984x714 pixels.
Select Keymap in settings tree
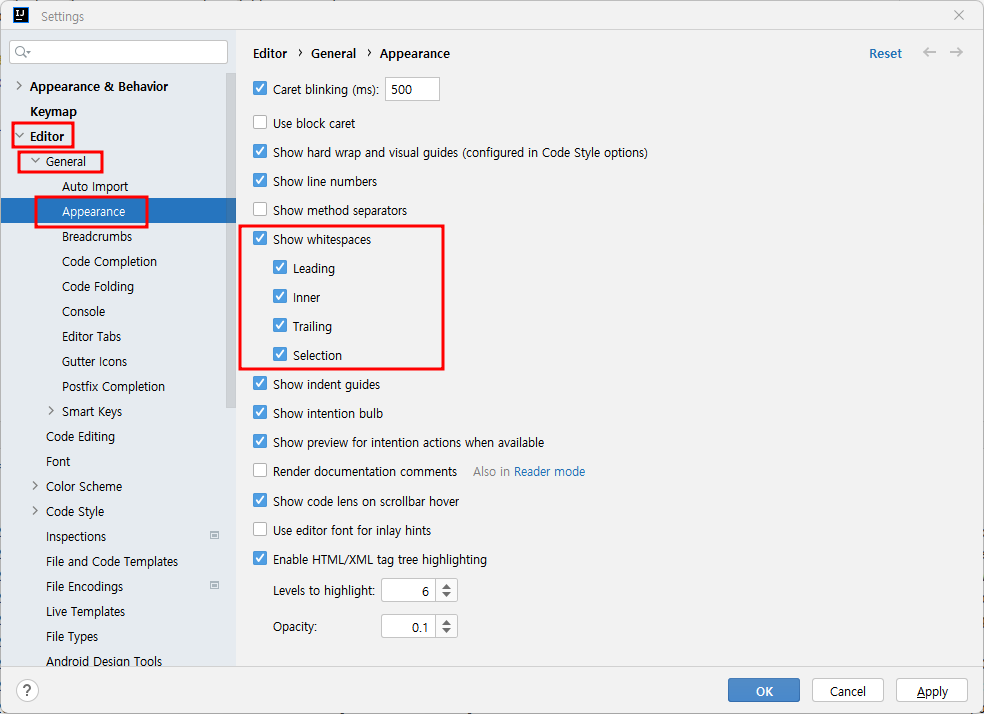click(53, 111)
